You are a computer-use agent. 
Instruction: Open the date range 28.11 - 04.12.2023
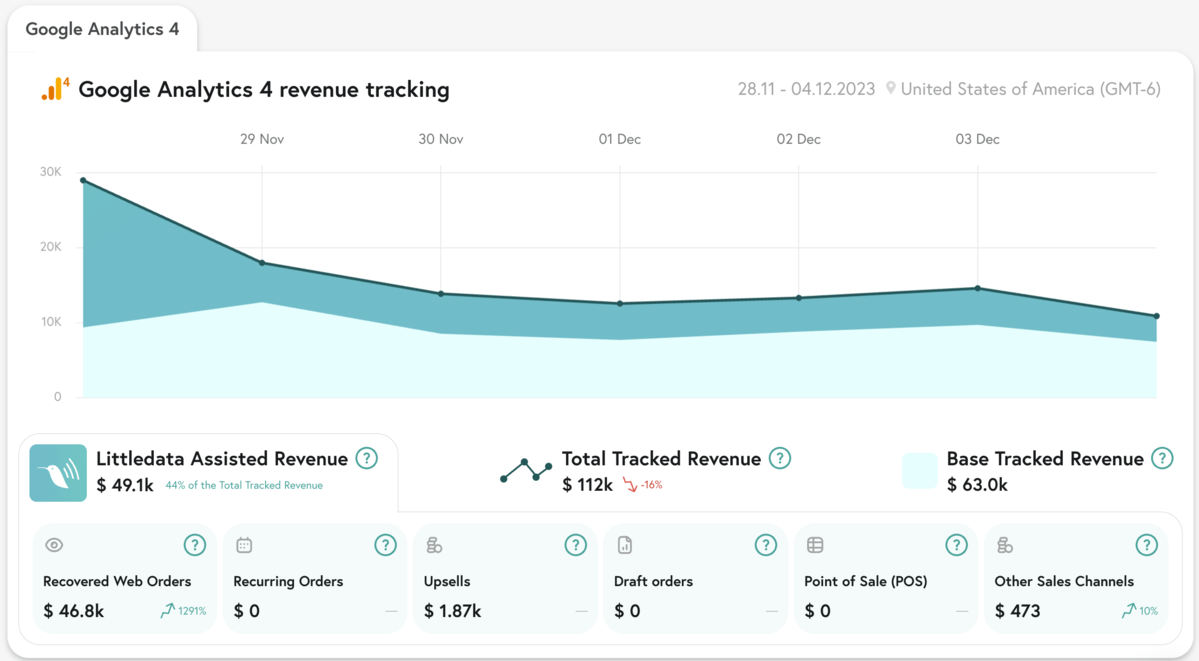pyautogui.click(x=806, y=89)
